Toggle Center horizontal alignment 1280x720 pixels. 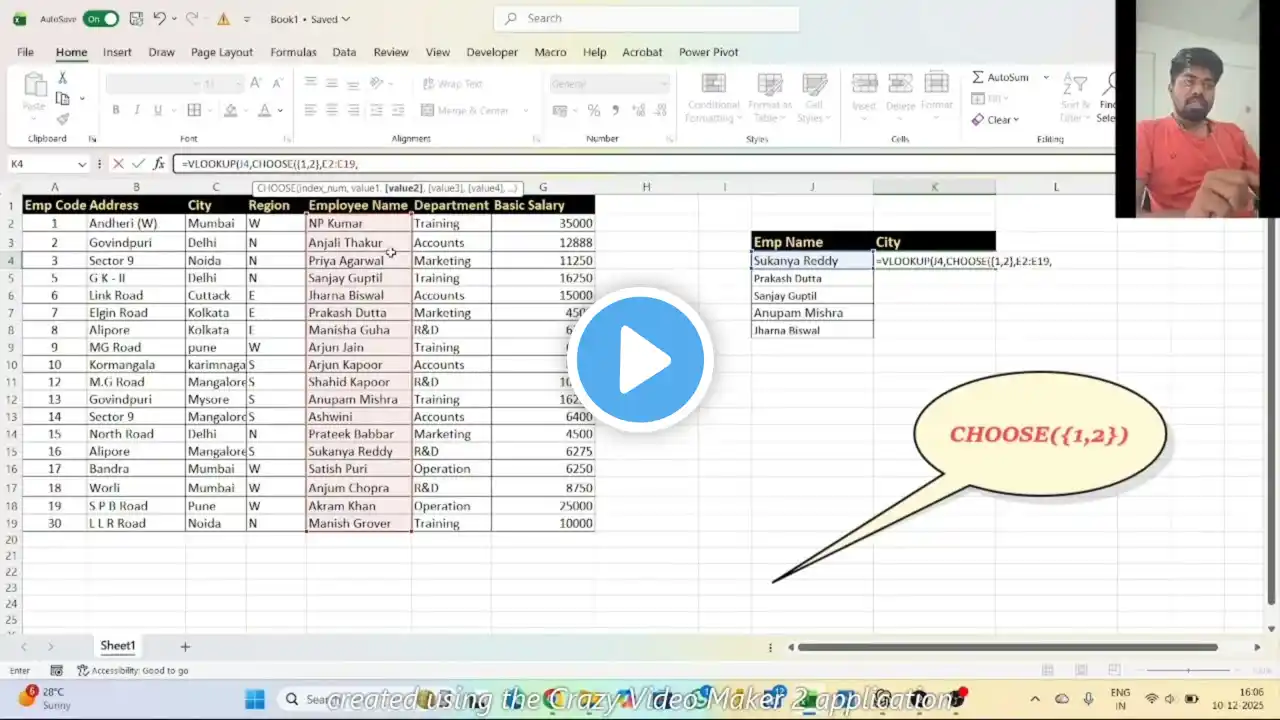331,110
